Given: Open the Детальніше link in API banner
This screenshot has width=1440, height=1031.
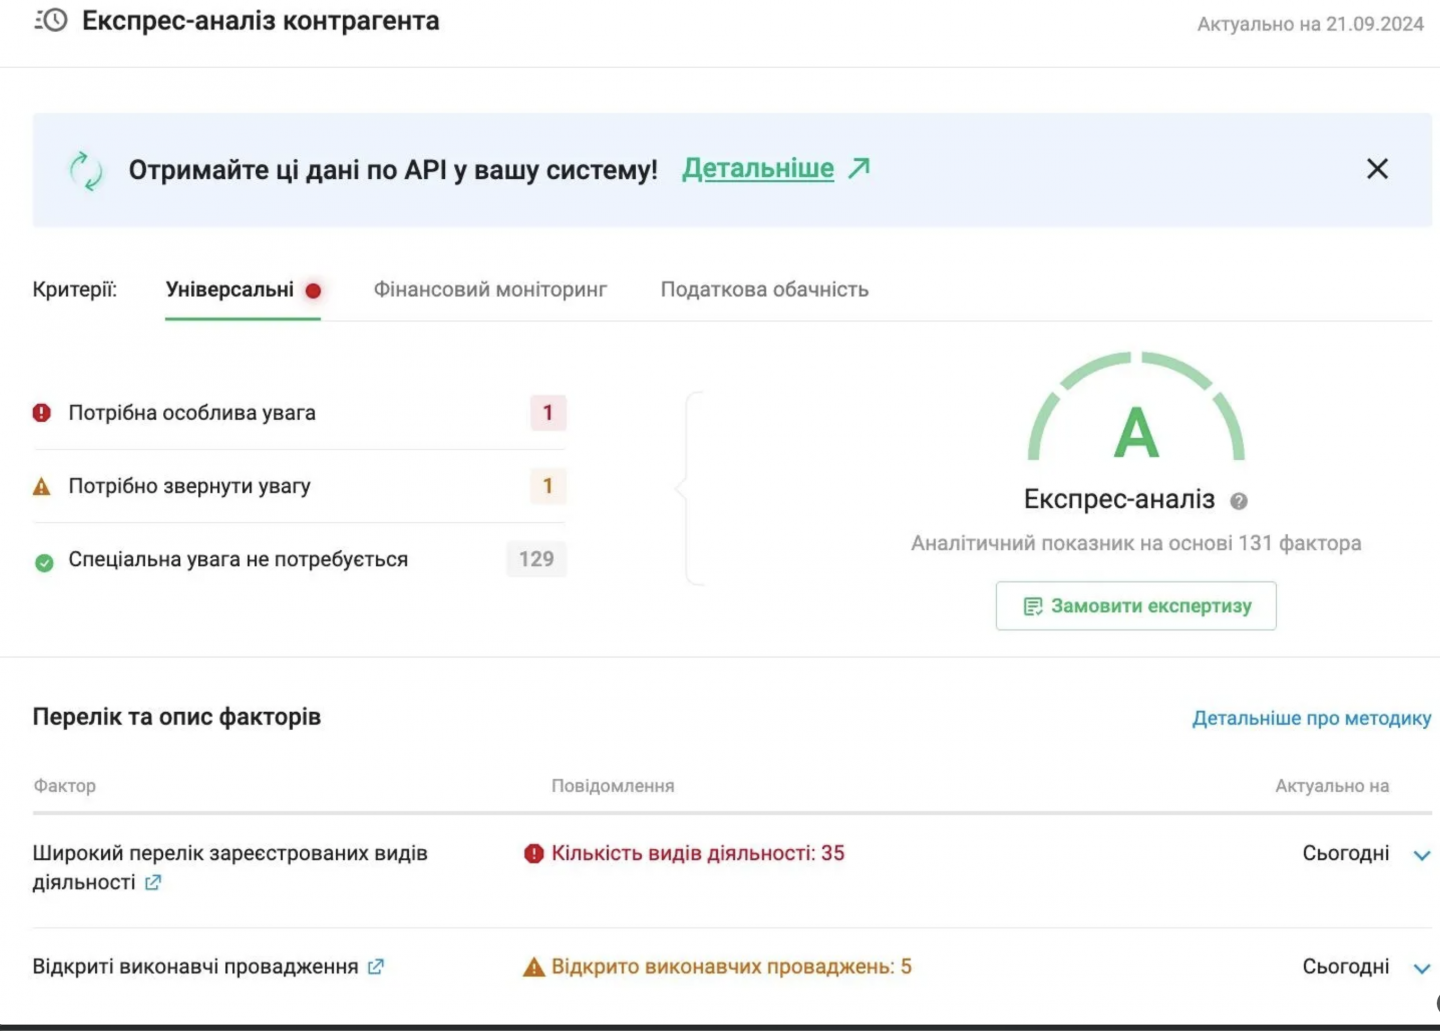Looking at the screenshot, I should [758, 169].
